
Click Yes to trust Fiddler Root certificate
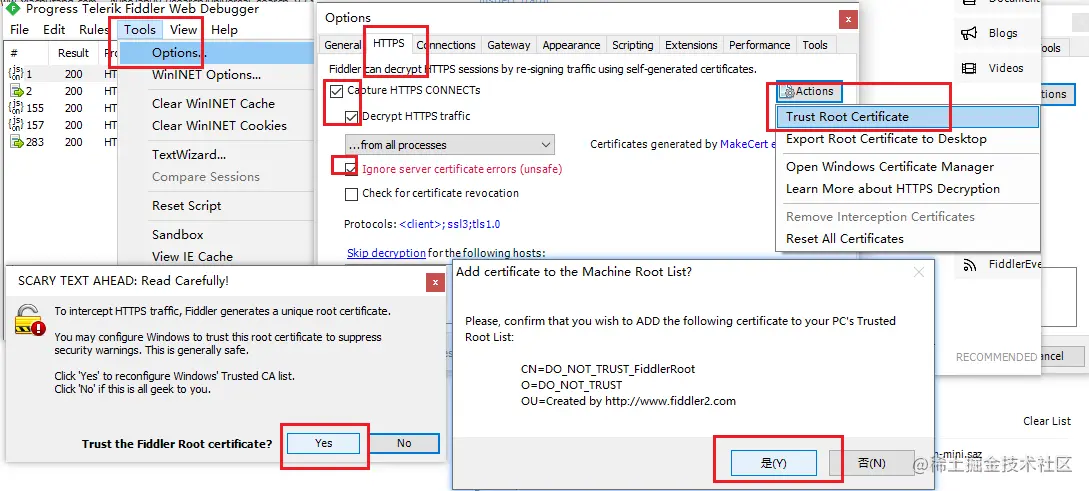[x=324, y=443]
